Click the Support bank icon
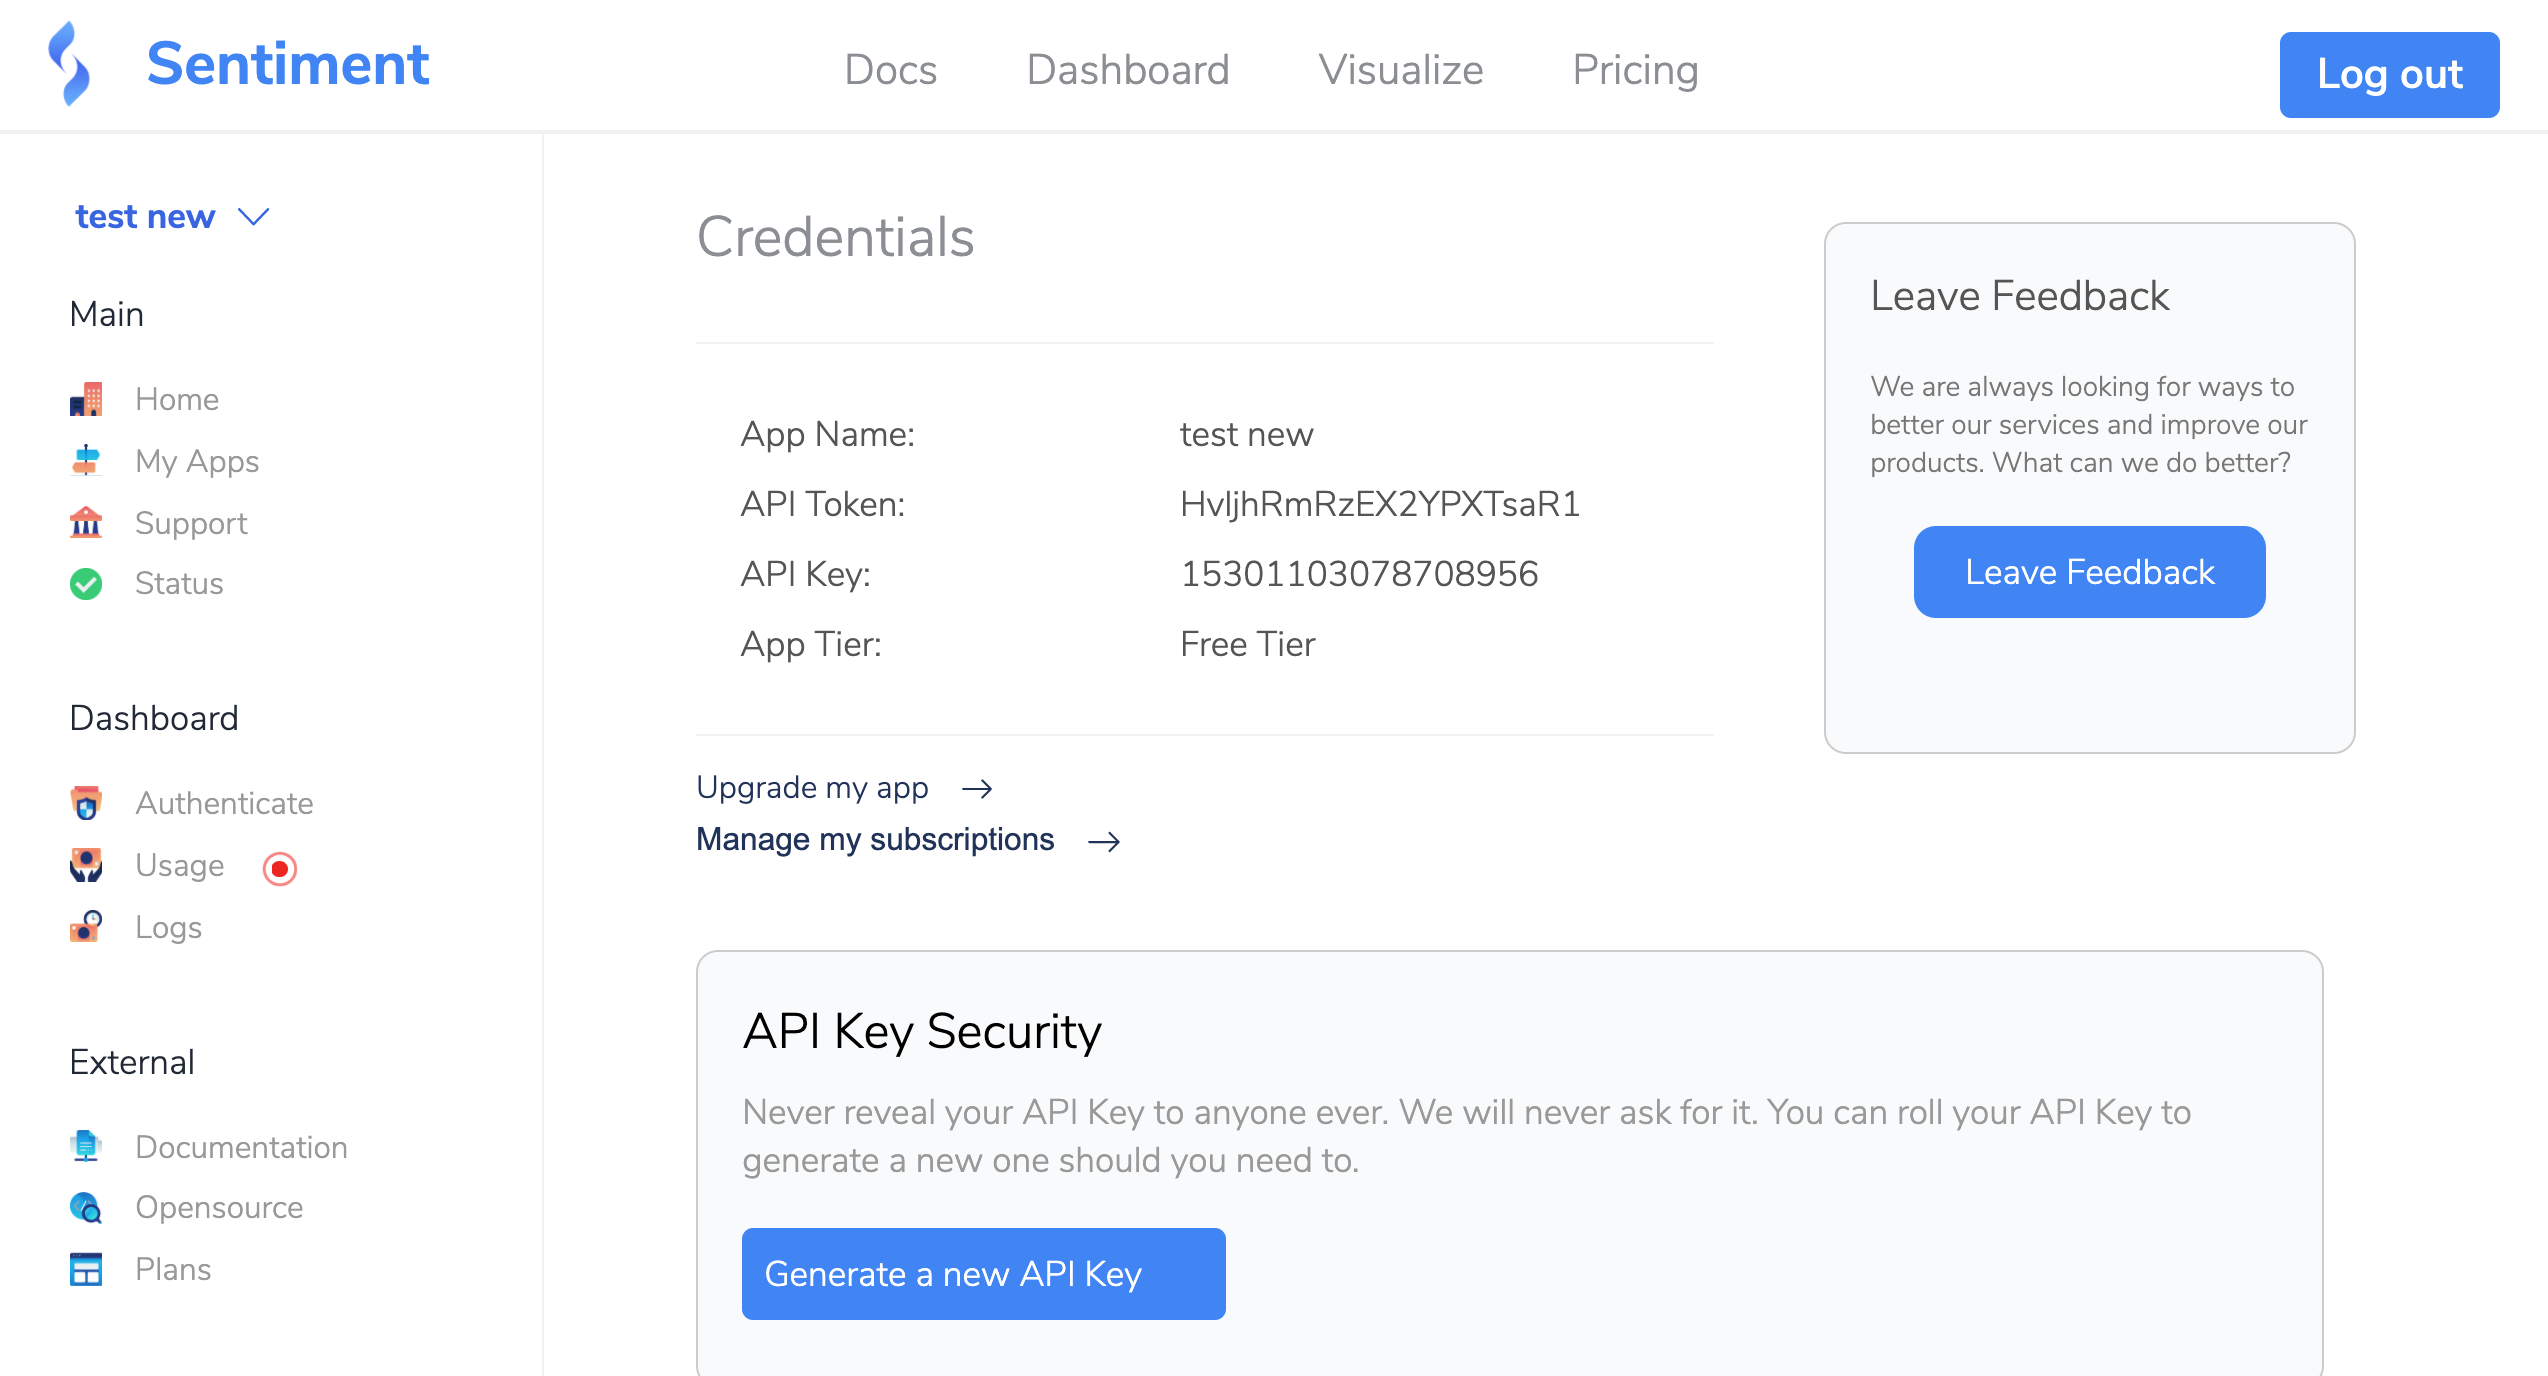 click(86, 522)
